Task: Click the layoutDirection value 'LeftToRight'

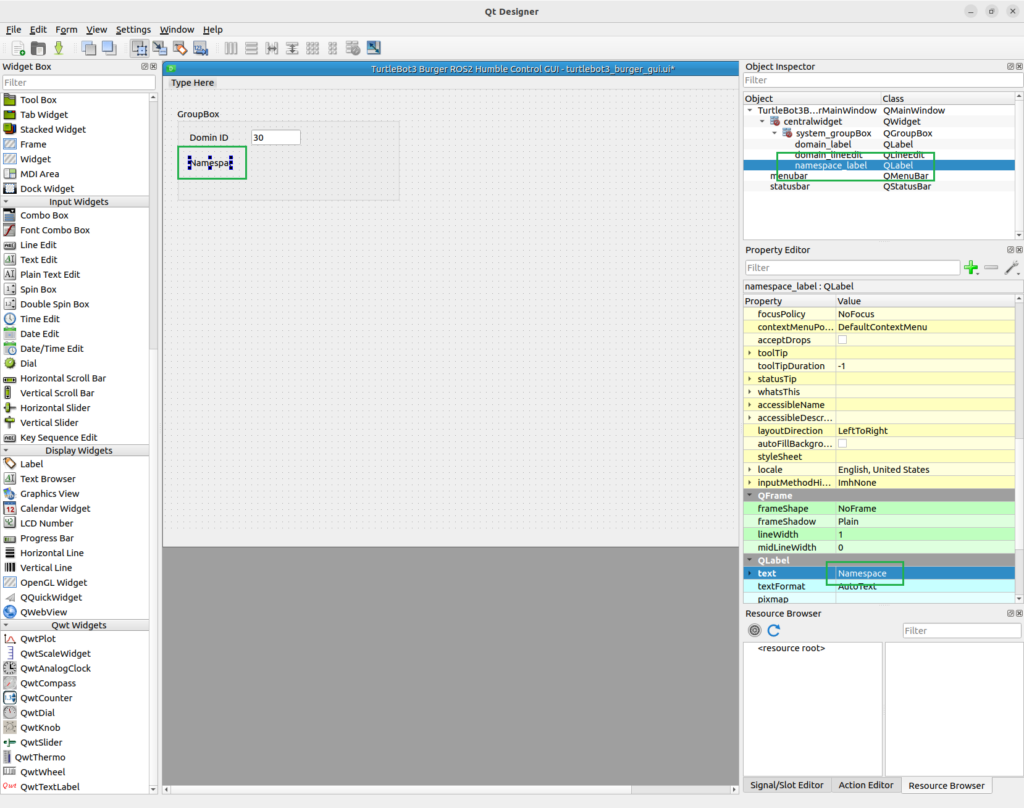Action: click(863, 430)
